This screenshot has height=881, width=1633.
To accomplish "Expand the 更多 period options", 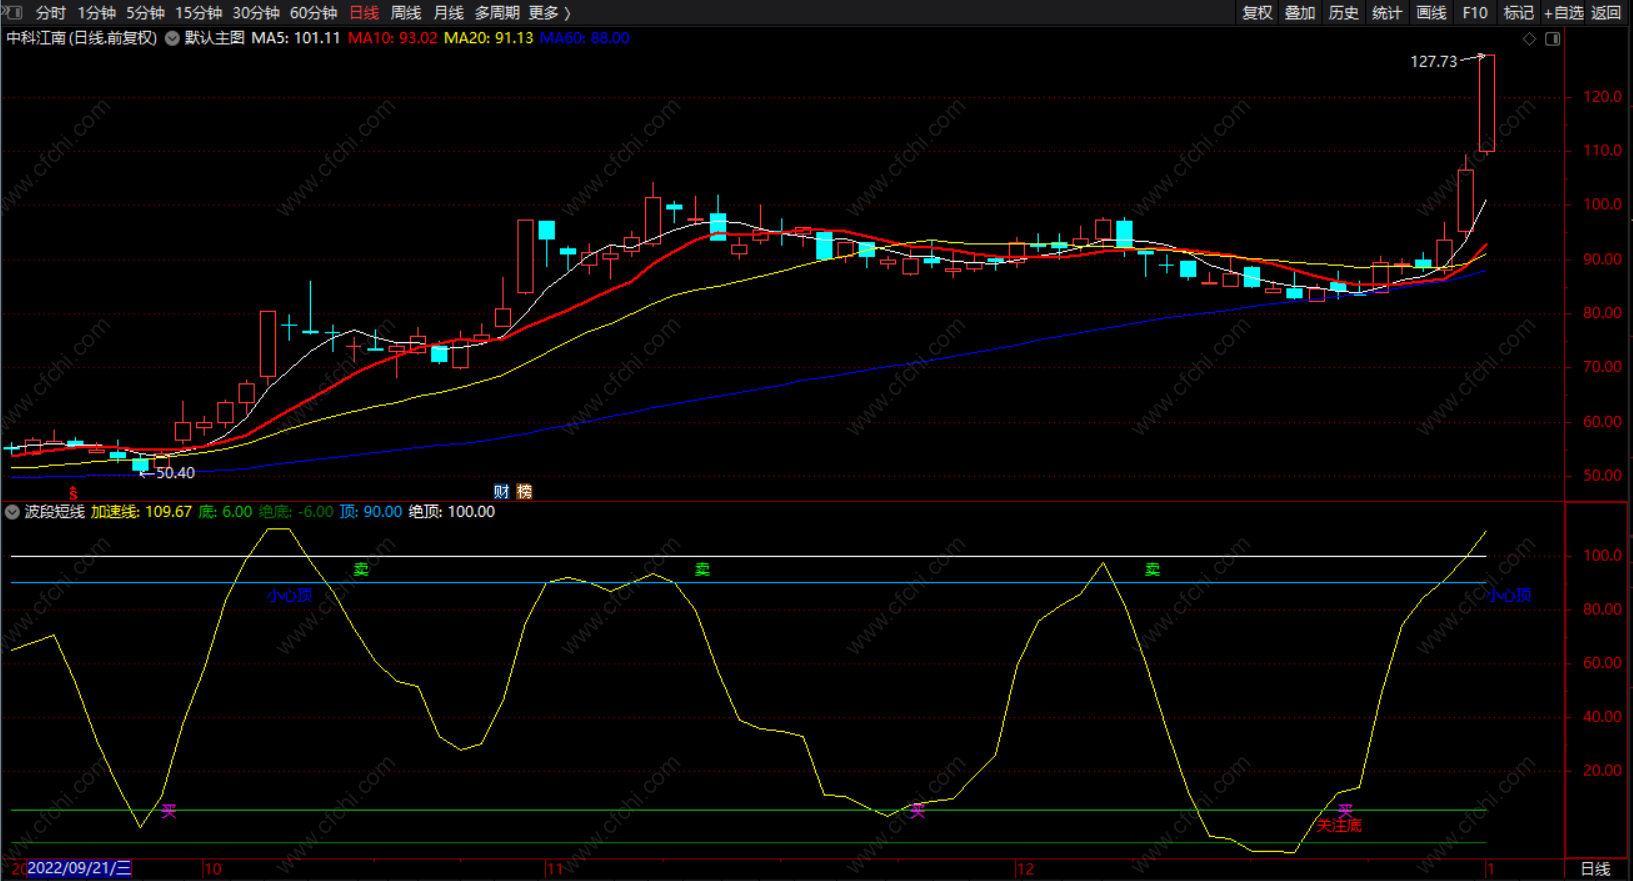I will 549,13.
